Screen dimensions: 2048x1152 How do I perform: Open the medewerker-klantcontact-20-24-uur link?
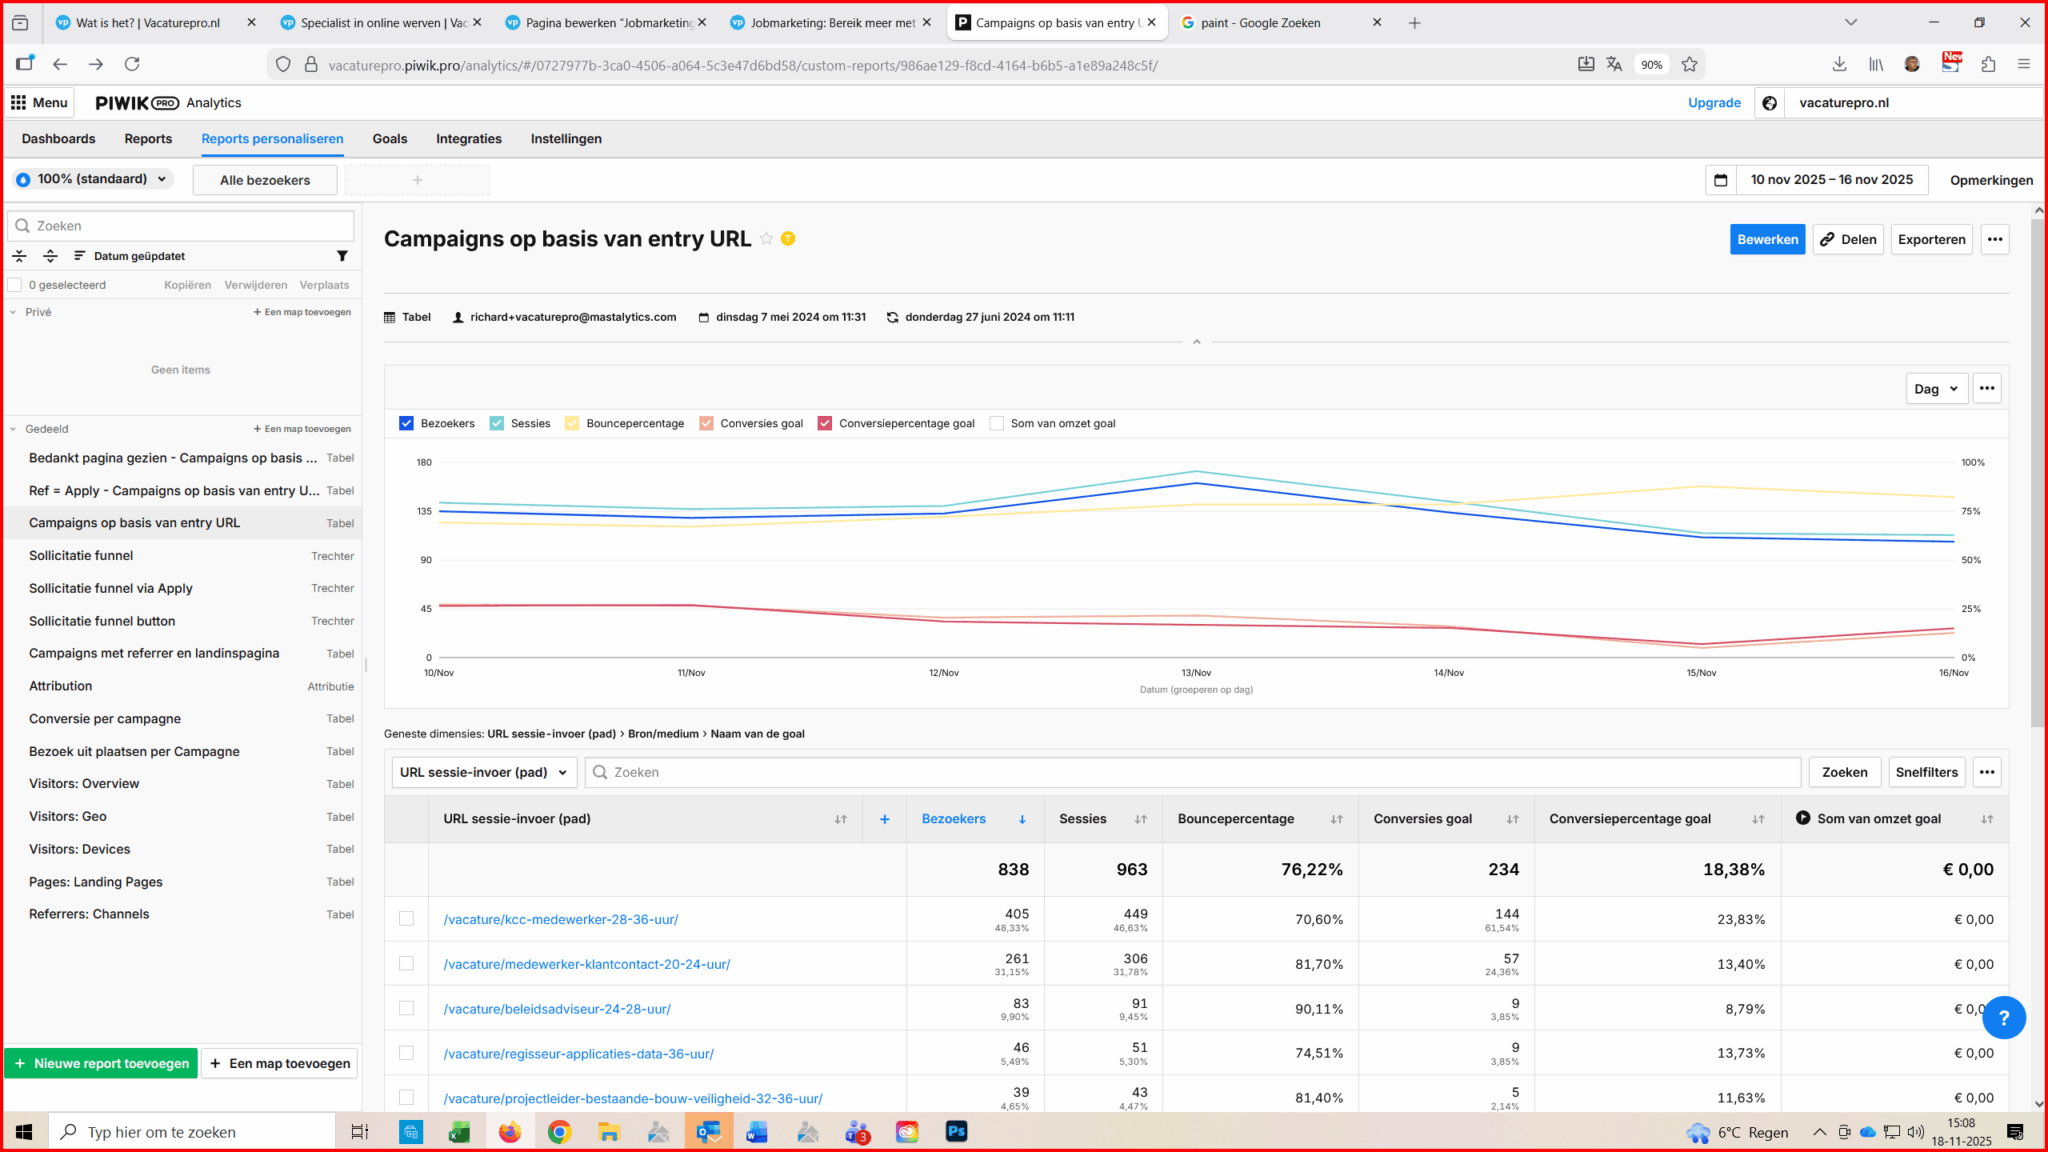586,964
